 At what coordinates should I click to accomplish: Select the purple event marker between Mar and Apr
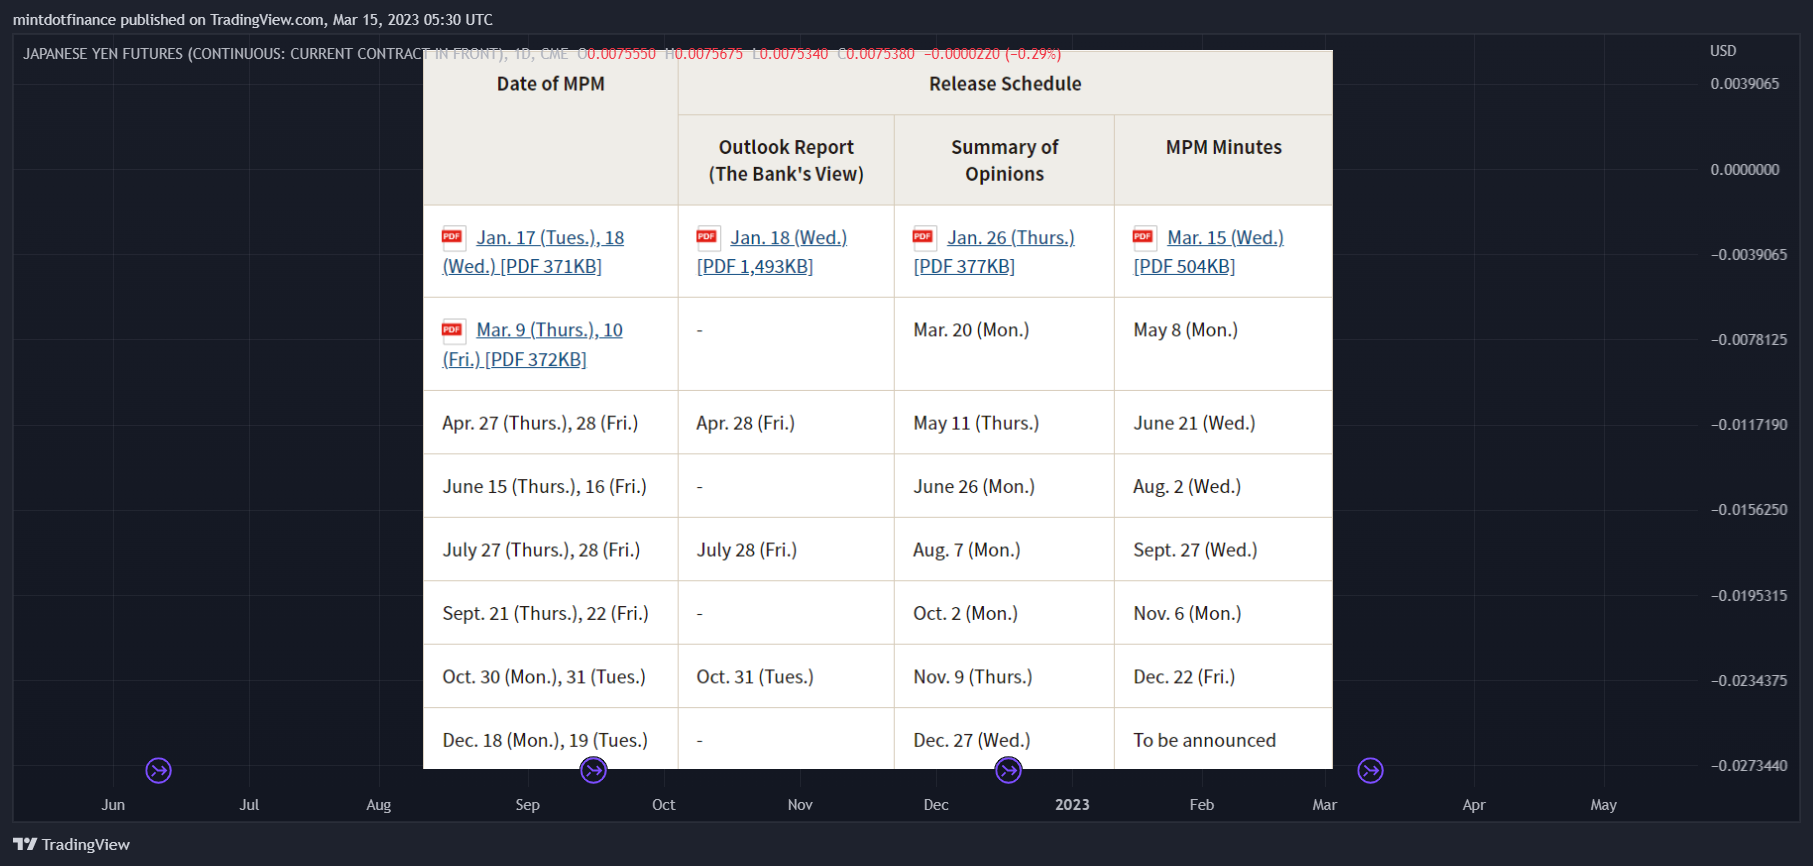pos(1371,770)
